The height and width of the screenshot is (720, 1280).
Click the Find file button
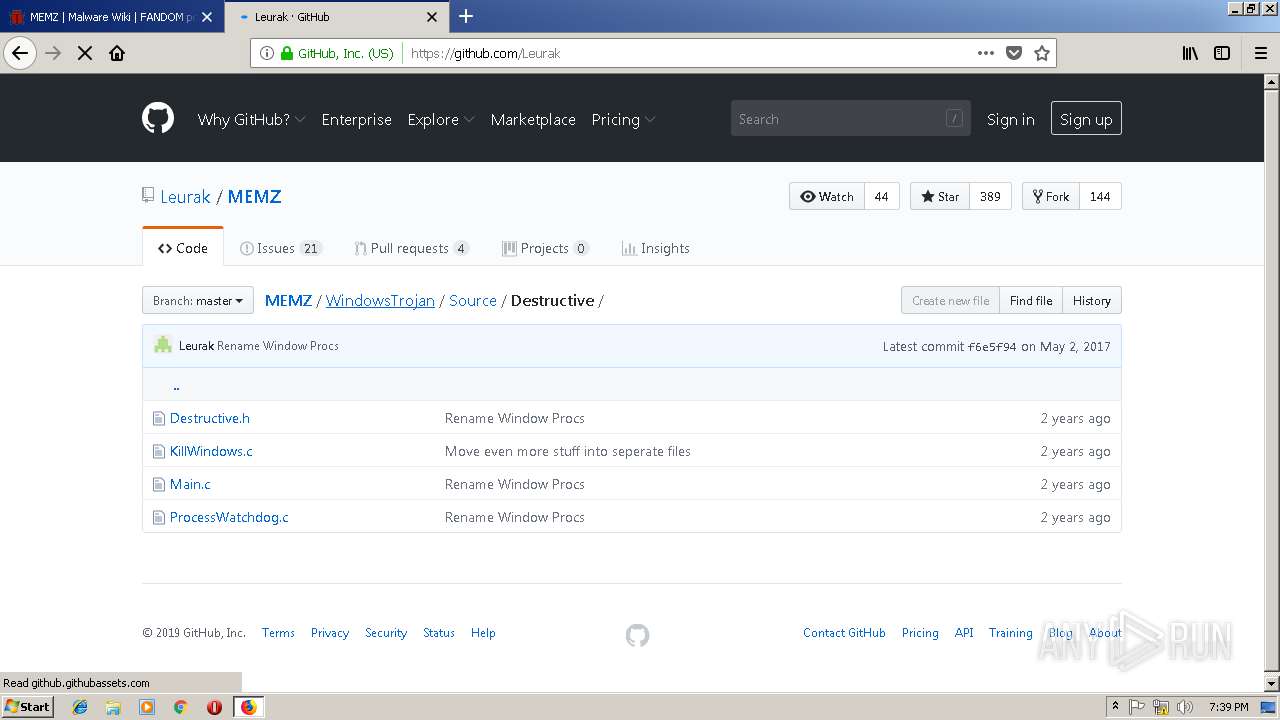pos(1031,300)
